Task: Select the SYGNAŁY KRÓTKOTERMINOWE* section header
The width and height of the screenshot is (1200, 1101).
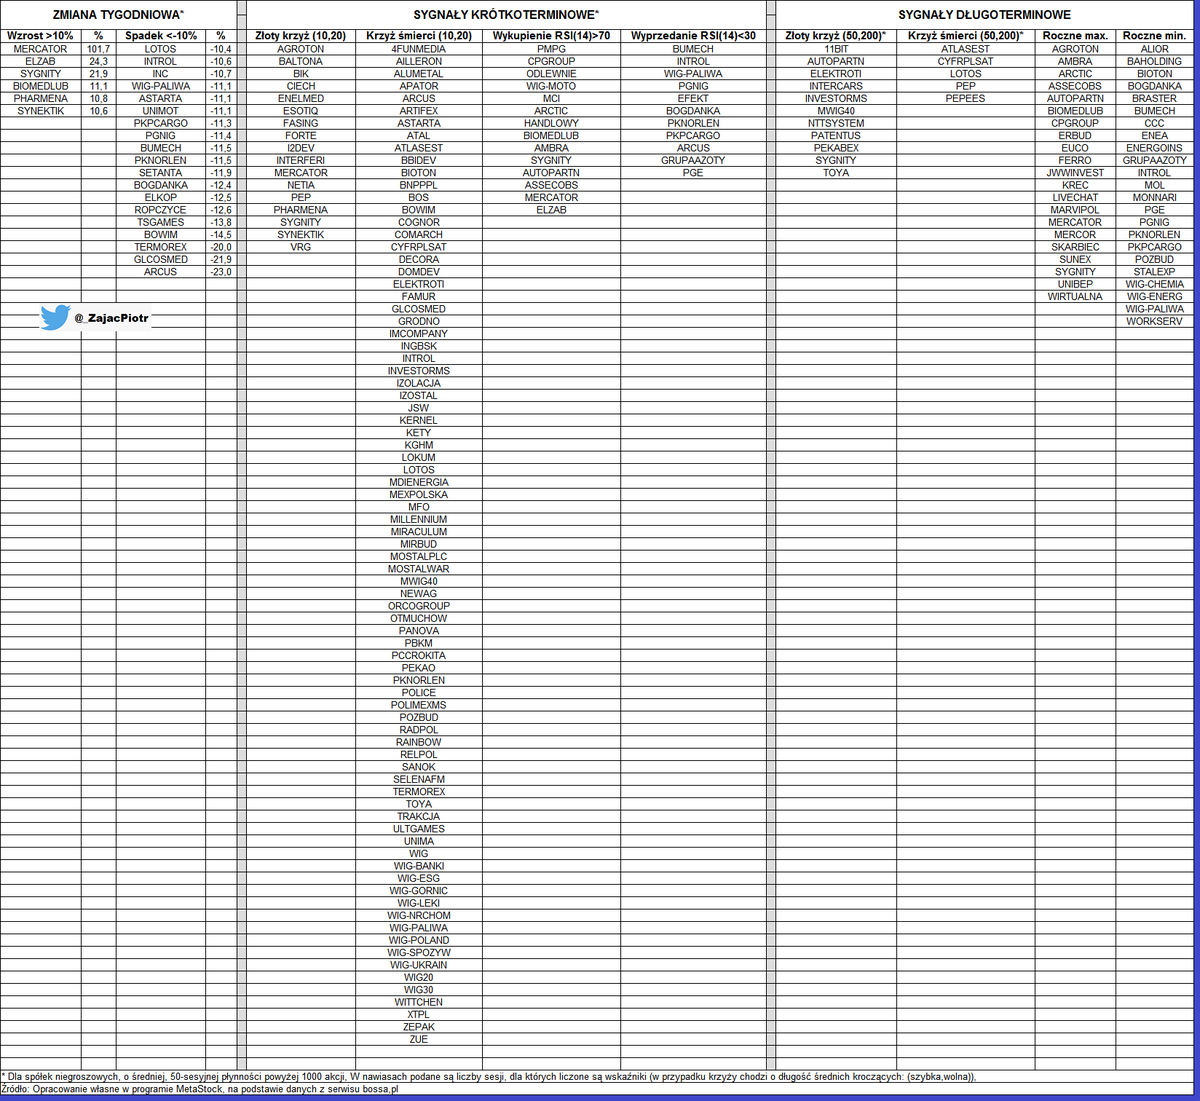Action: click(506, 15)
